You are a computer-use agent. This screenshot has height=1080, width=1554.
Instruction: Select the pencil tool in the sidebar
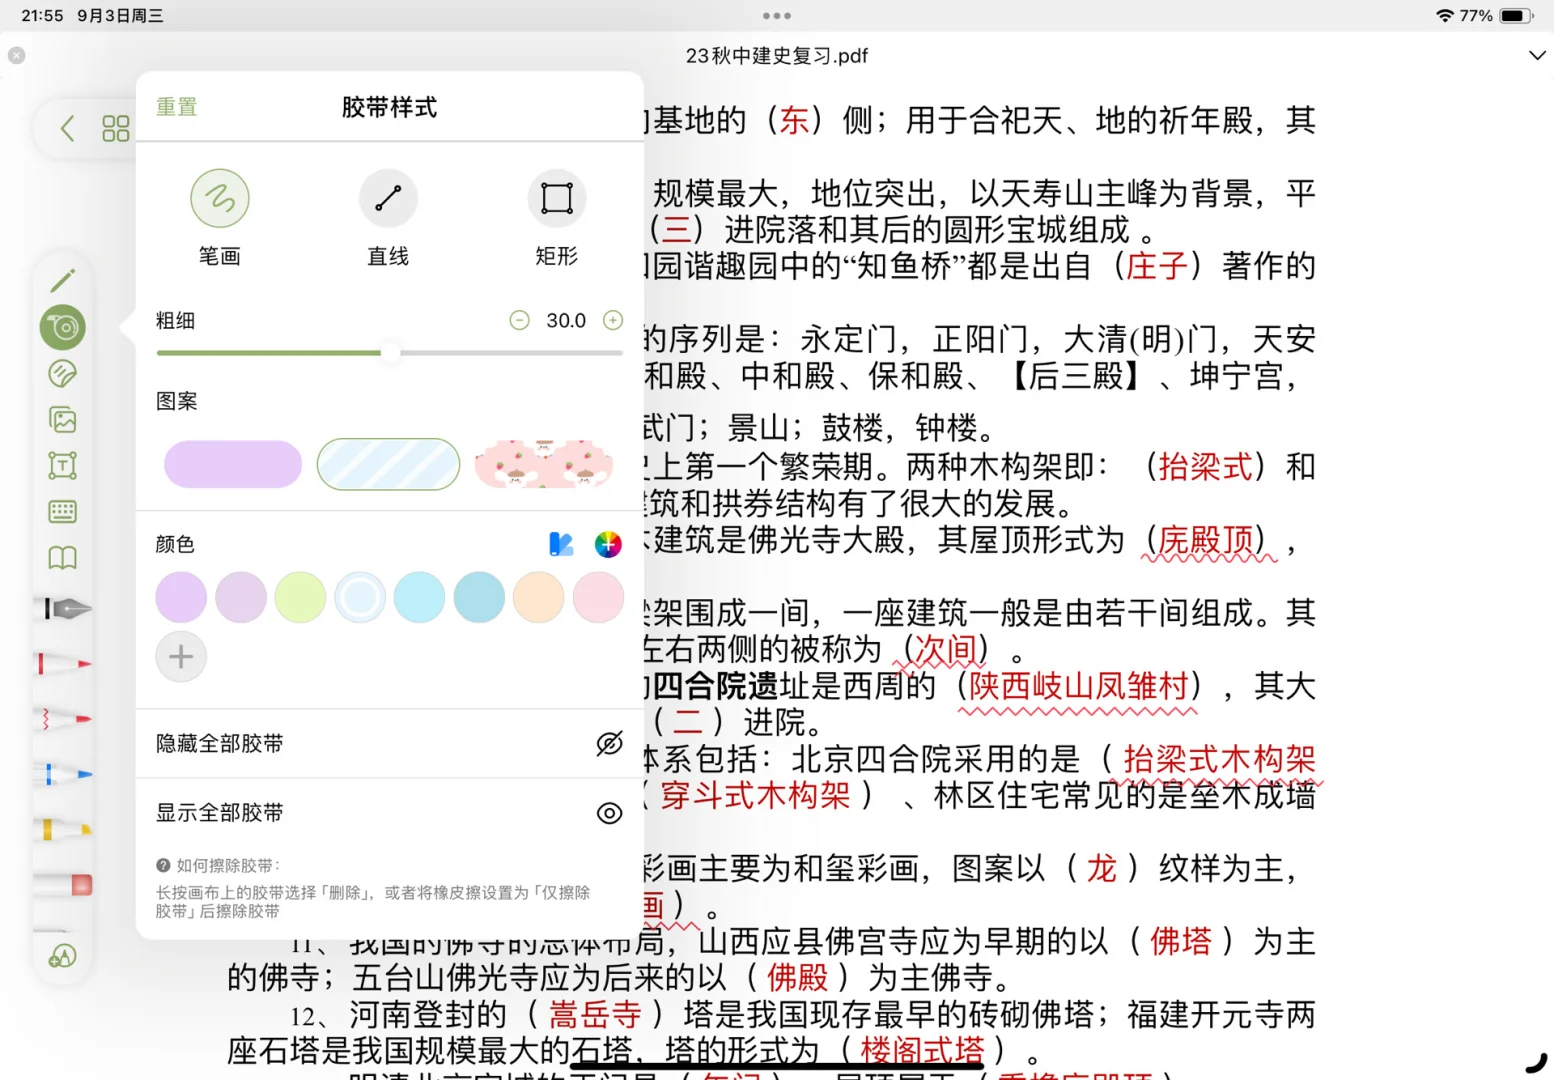click(62, 280)
